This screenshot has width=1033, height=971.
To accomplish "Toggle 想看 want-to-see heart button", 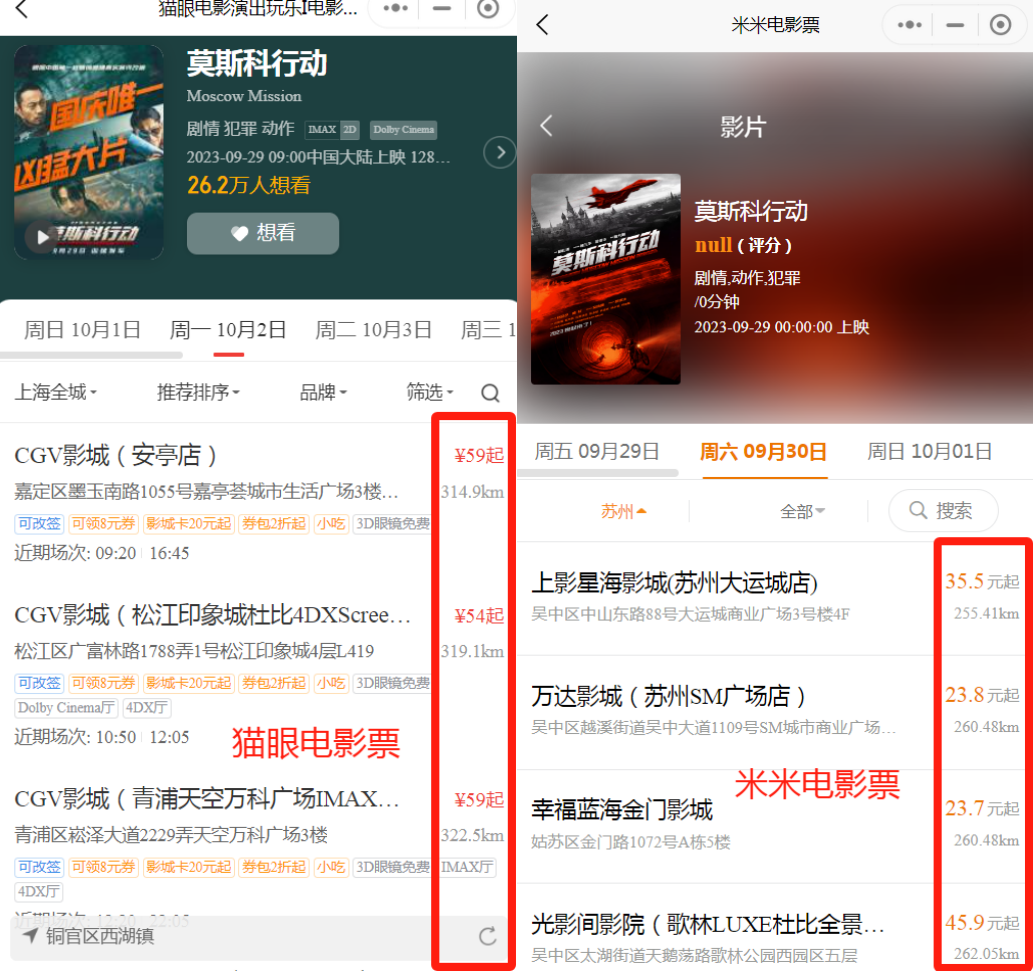I will 262,233.
